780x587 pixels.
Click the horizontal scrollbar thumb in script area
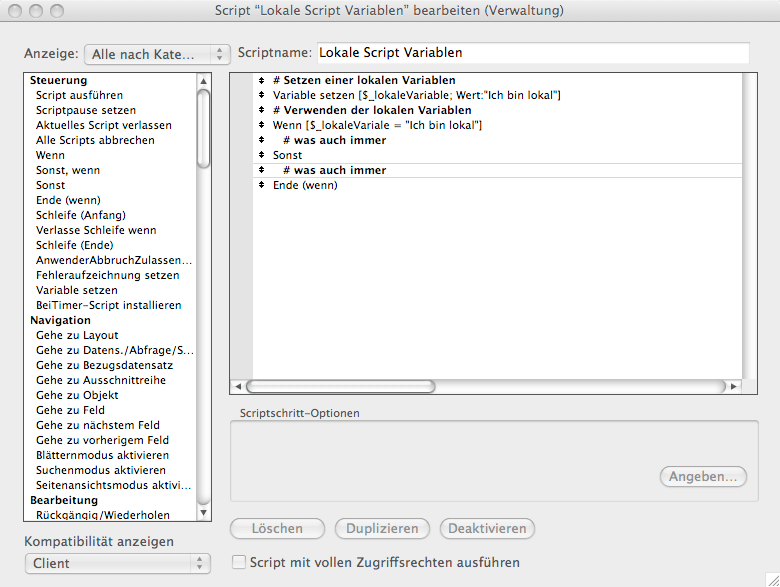340,386
